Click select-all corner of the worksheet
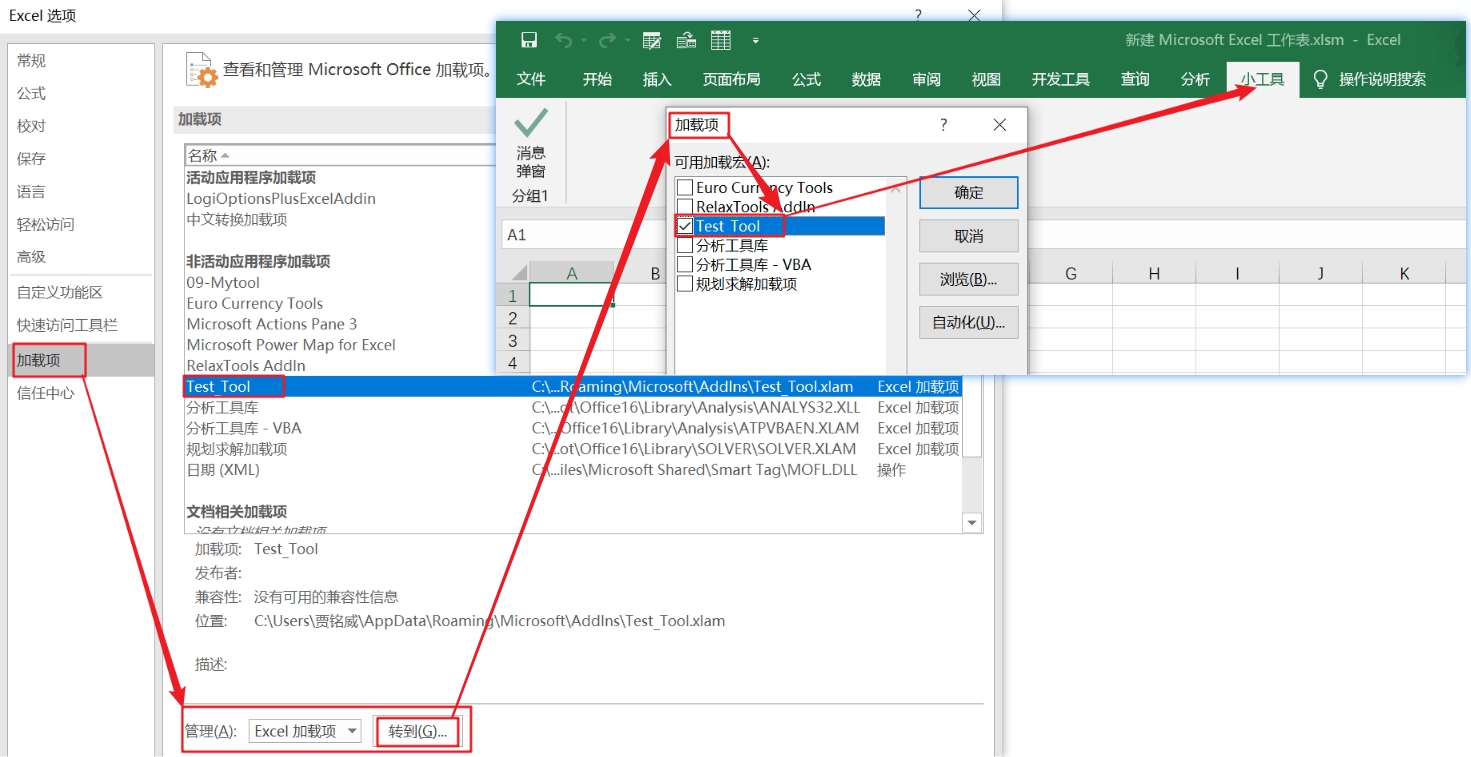 (515, 272)
